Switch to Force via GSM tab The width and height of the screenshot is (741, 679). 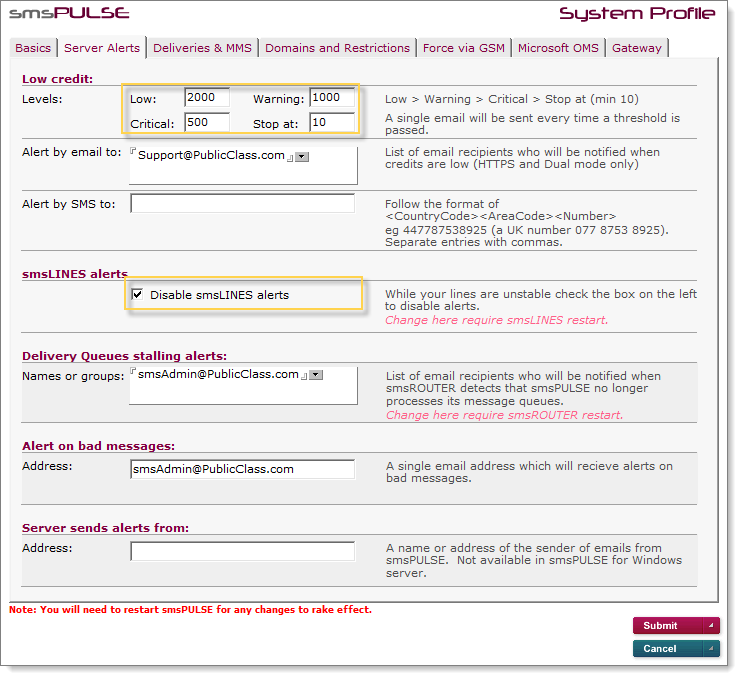pyautogui.click(x=464, y=48)
